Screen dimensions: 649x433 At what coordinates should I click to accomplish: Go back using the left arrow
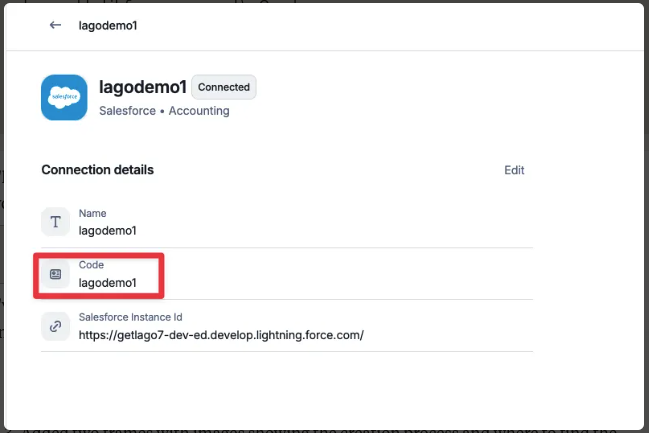tap(55, 25)
